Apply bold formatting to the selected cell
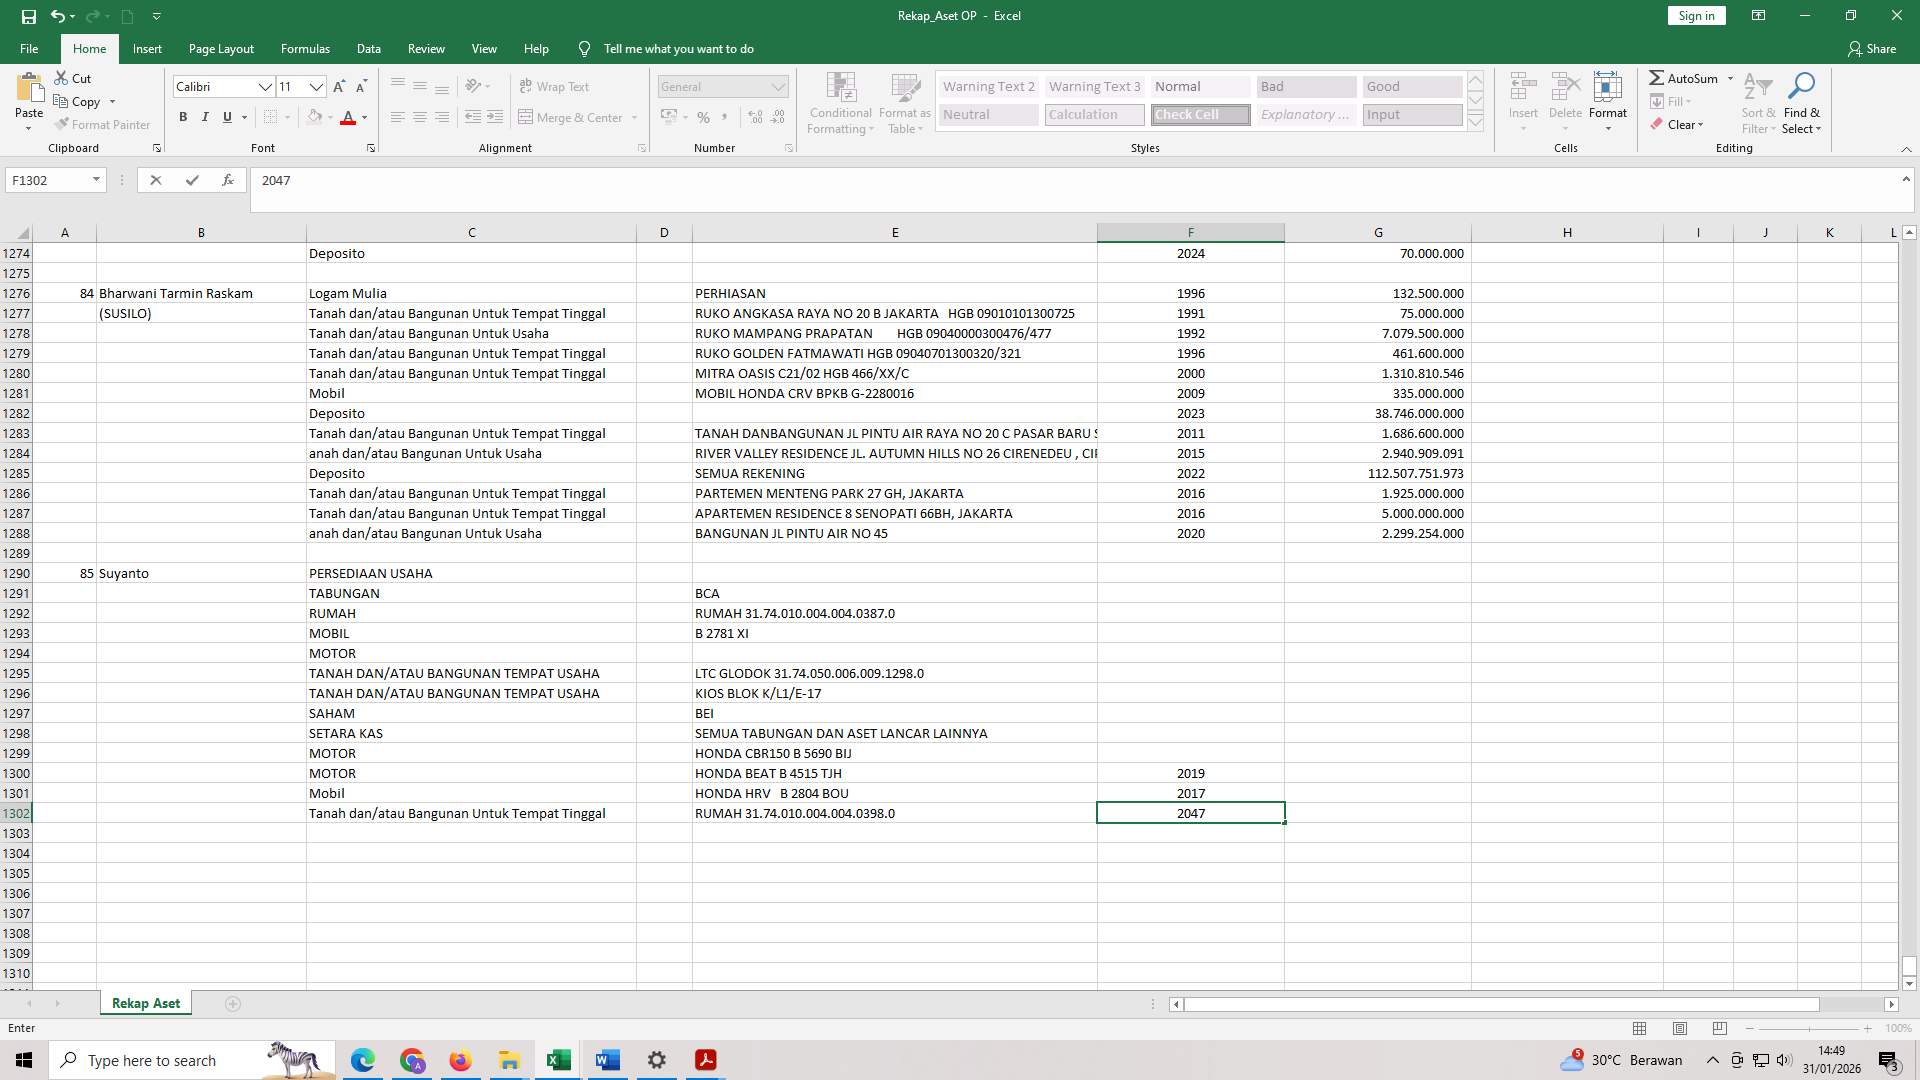Screen dimensions: 1920x1080 point(183,117)
